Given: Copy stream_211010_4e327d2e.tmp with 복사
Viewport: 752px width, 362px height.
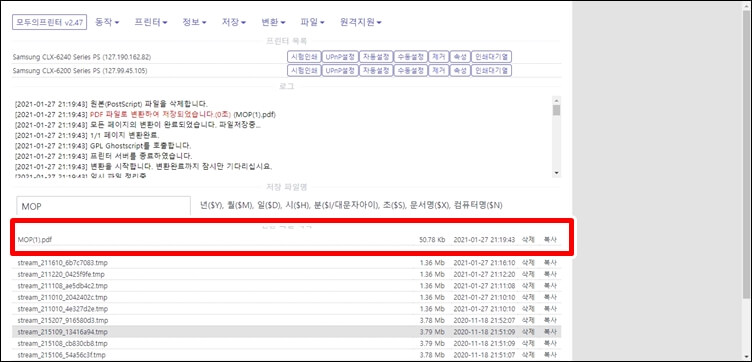Looking at the screenshot, I should (550, 309).
